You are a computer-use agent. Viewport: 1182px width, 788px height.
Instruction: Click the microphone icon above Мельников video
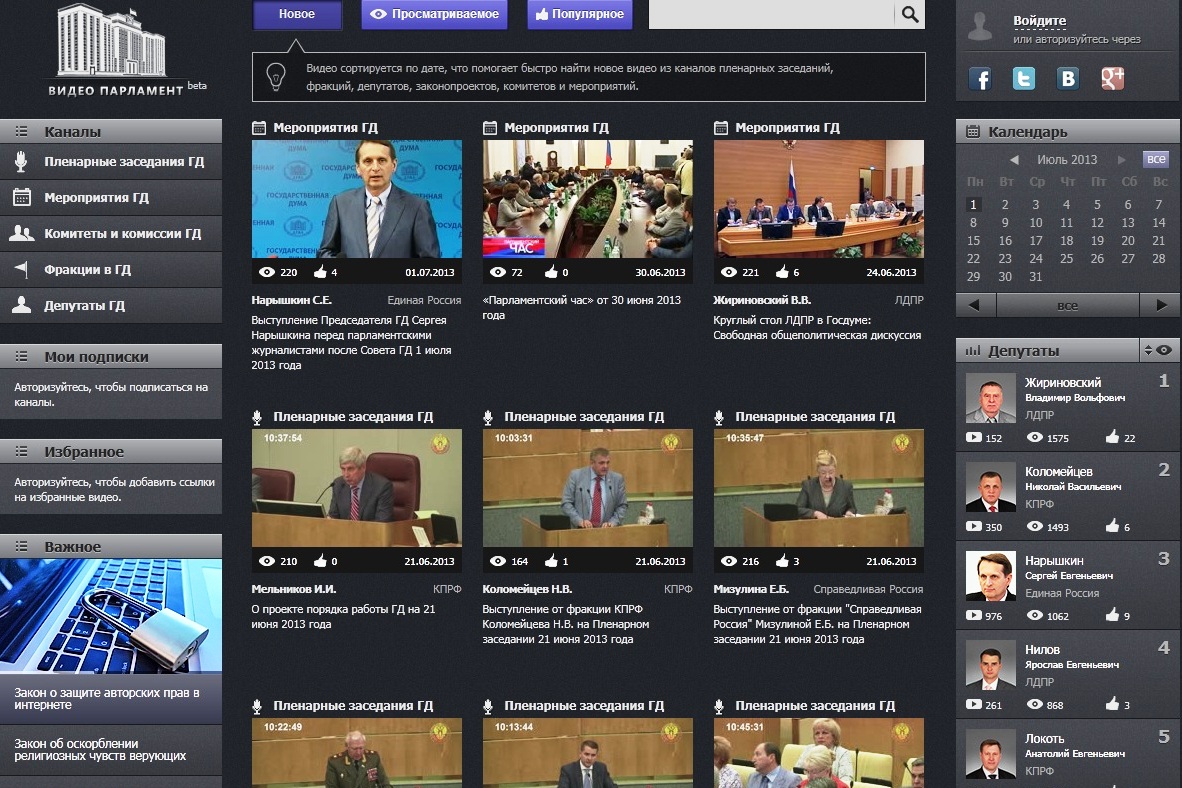[x=257, y=417]
